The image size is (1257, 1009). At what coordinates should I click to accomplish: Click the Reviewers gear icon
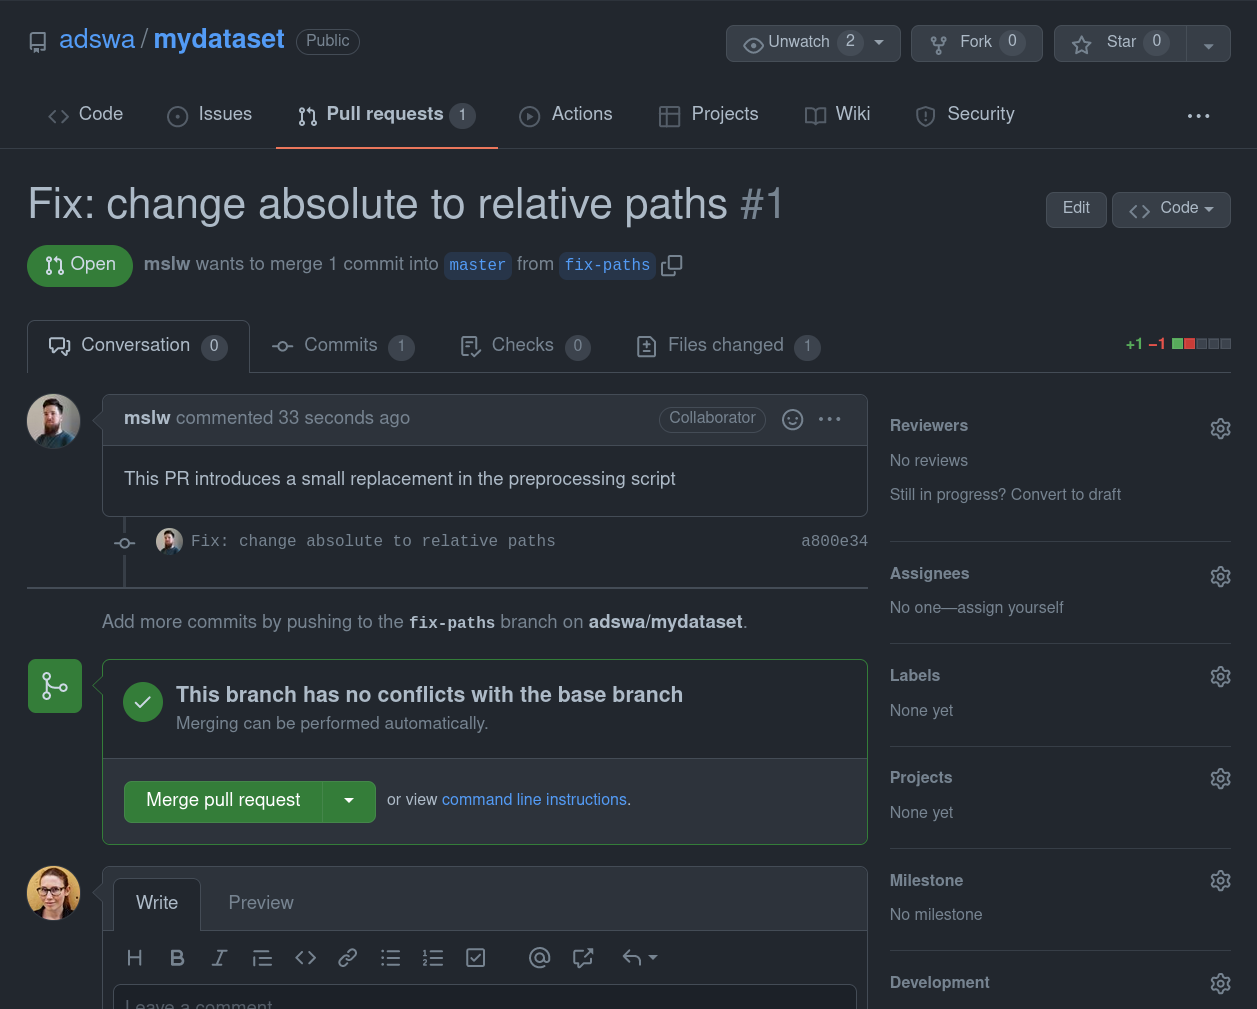pyautogui.click(x=1220, y=428)
